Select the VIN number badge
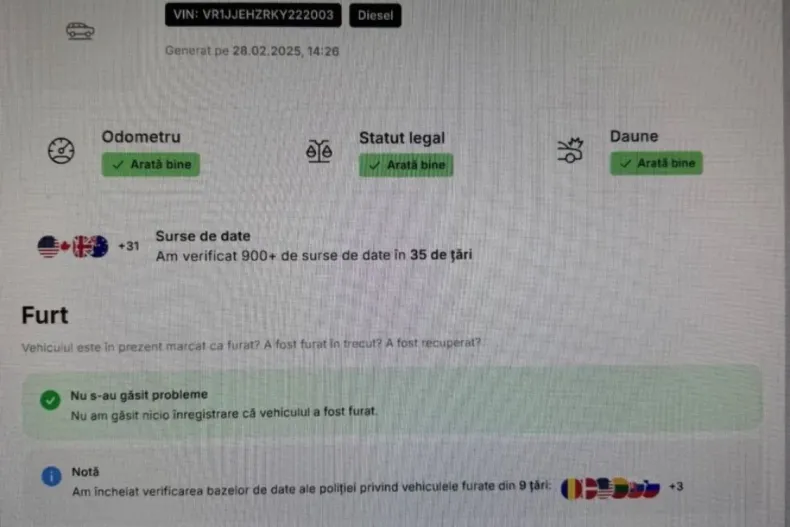 [x=253, y=15]
